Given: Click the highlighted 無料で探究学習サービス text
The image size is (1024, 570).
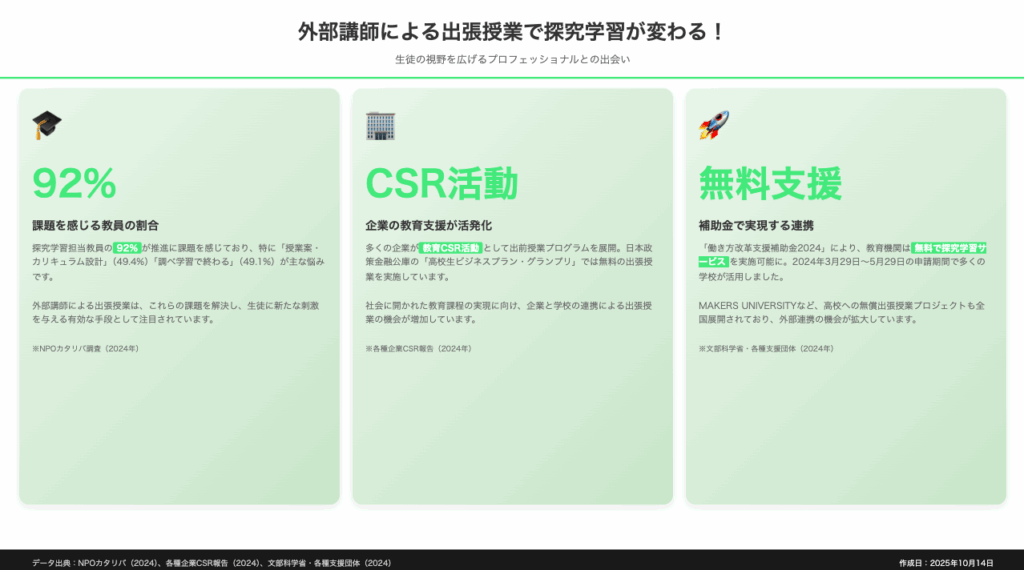Looking at the screenshot, I should (x=948, y=247).
